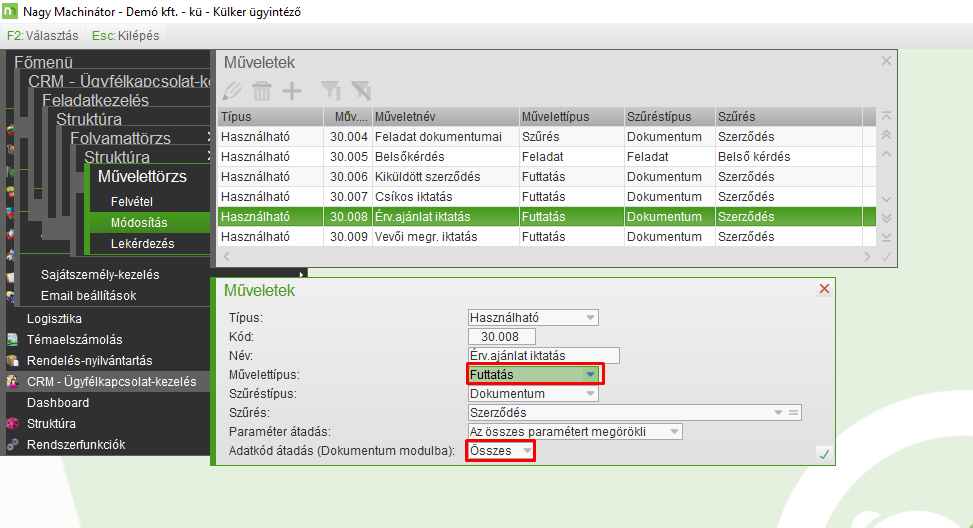
Task: Open the Típus dropdown
Action: (x=590, y=318)
